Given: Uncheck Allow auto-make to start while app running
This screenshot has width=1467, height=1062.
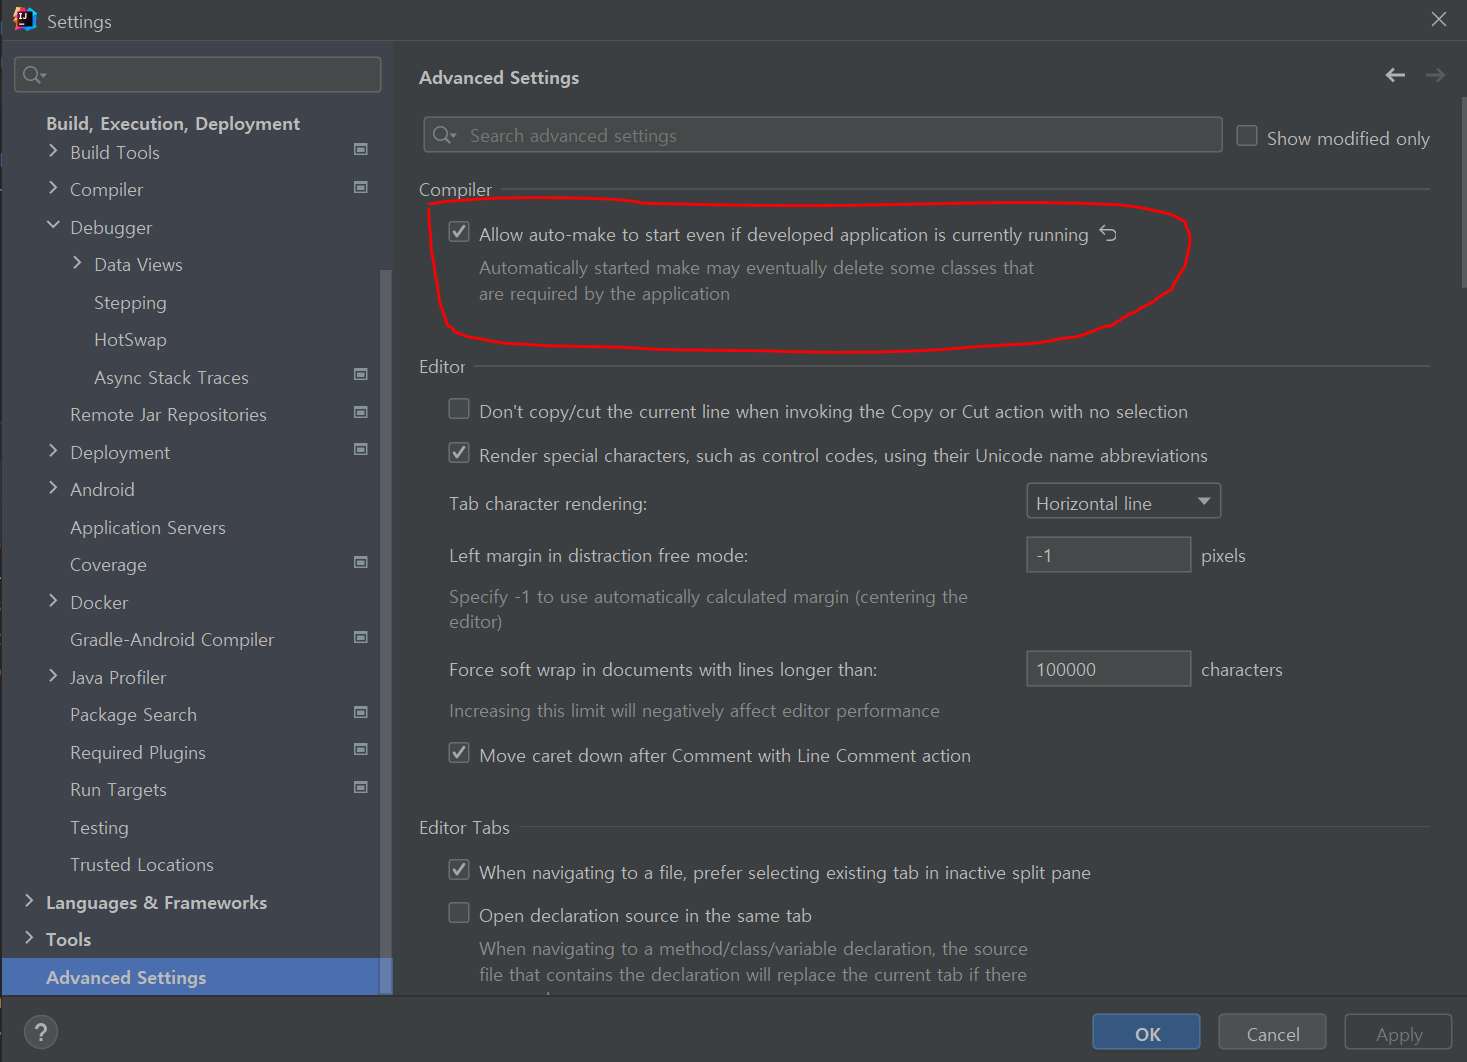Looking at the screenshot, I should click(458, 231).
